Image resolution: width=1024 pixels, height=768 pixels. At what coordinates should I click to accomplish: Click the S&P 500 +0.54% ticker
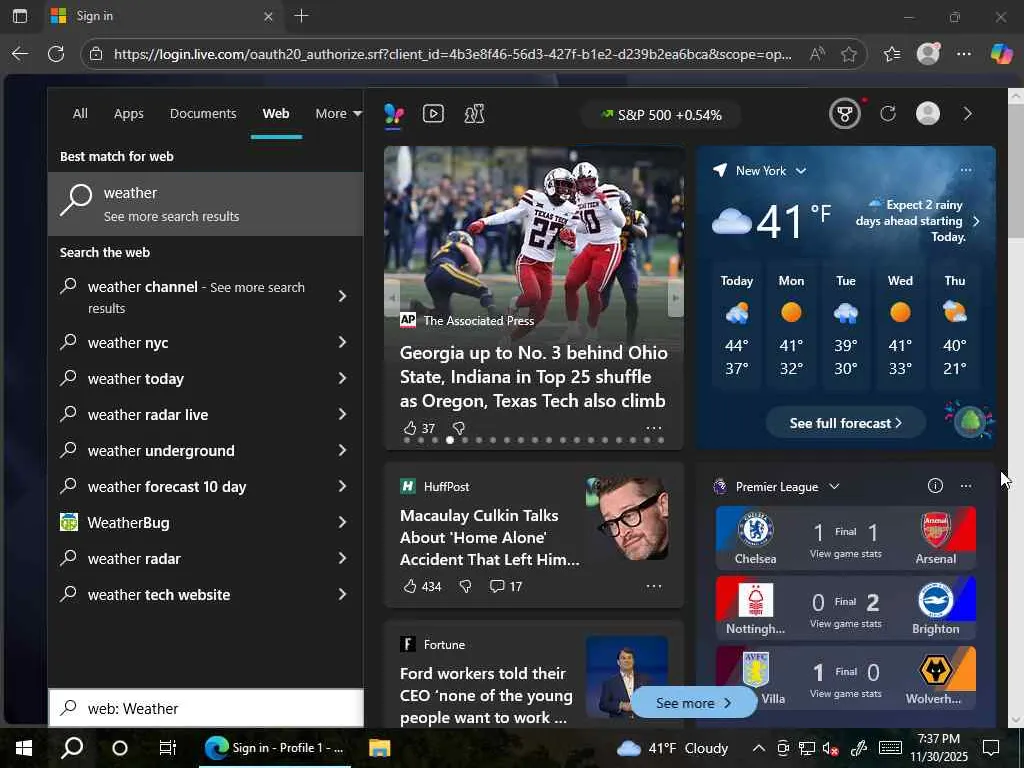click(661, 115)
